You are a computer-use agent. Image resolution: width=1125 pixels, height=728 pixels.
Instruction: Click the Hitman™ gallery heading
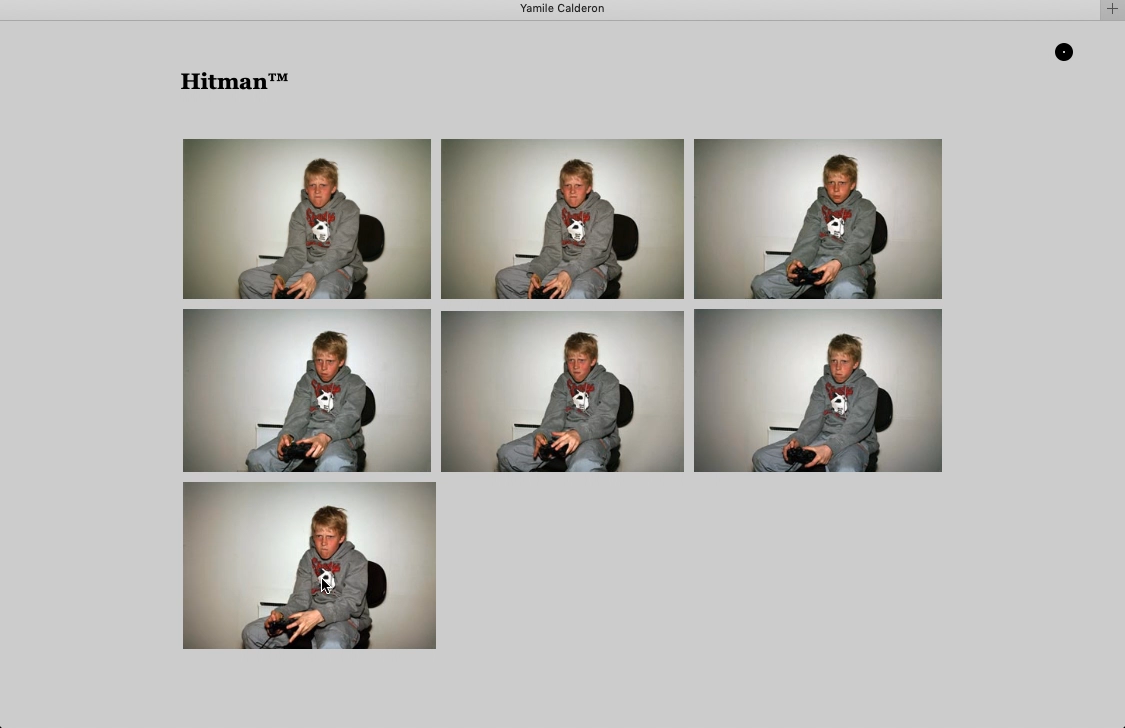[x=234, y=82]
